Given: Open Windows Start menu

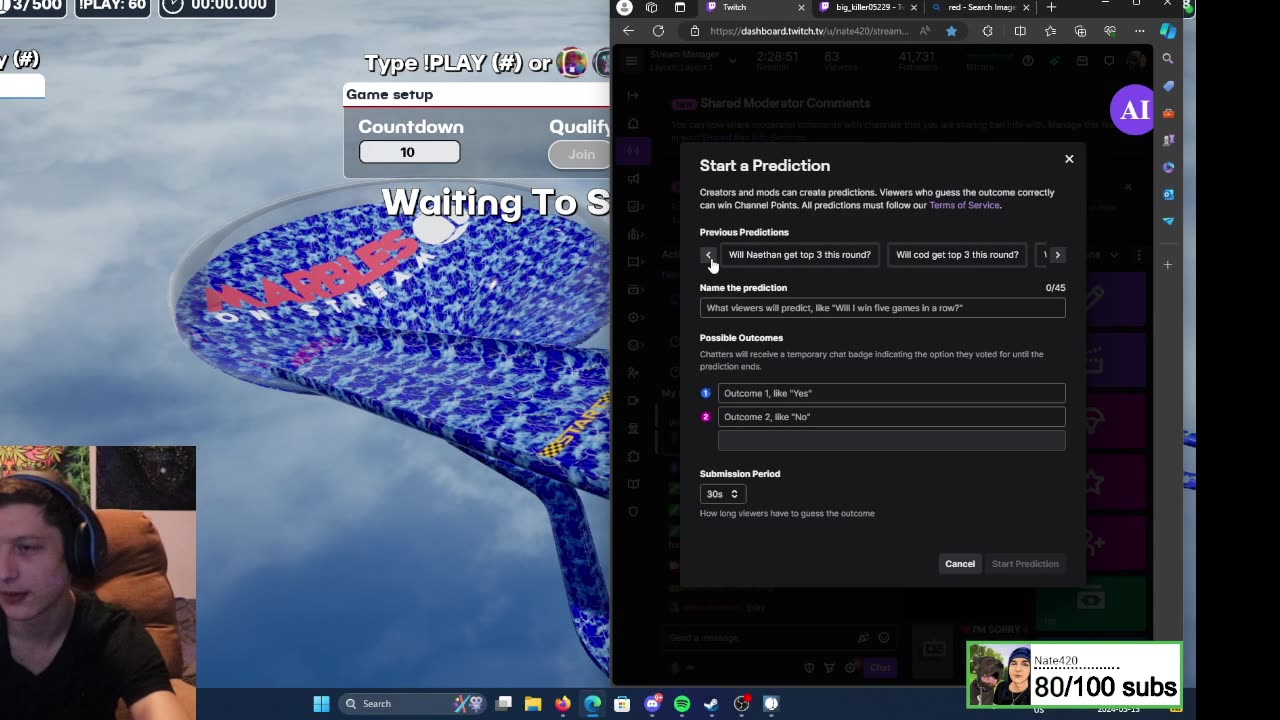Looking at the screenshot, I should [x=321, y=704].
